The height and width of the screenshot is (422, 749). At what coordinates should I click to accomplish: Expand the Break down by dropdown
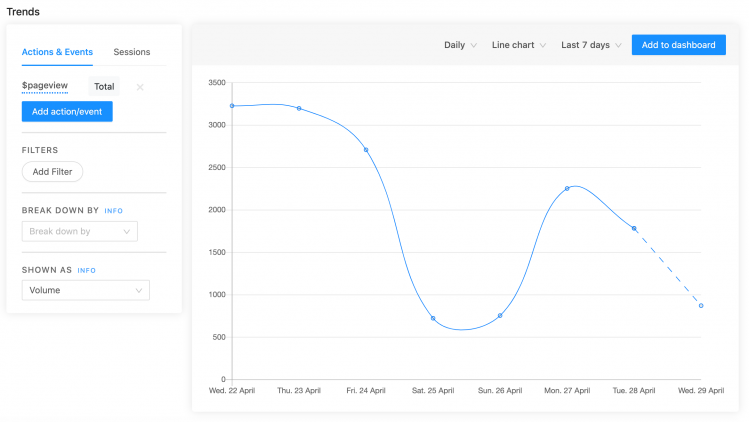79,231
